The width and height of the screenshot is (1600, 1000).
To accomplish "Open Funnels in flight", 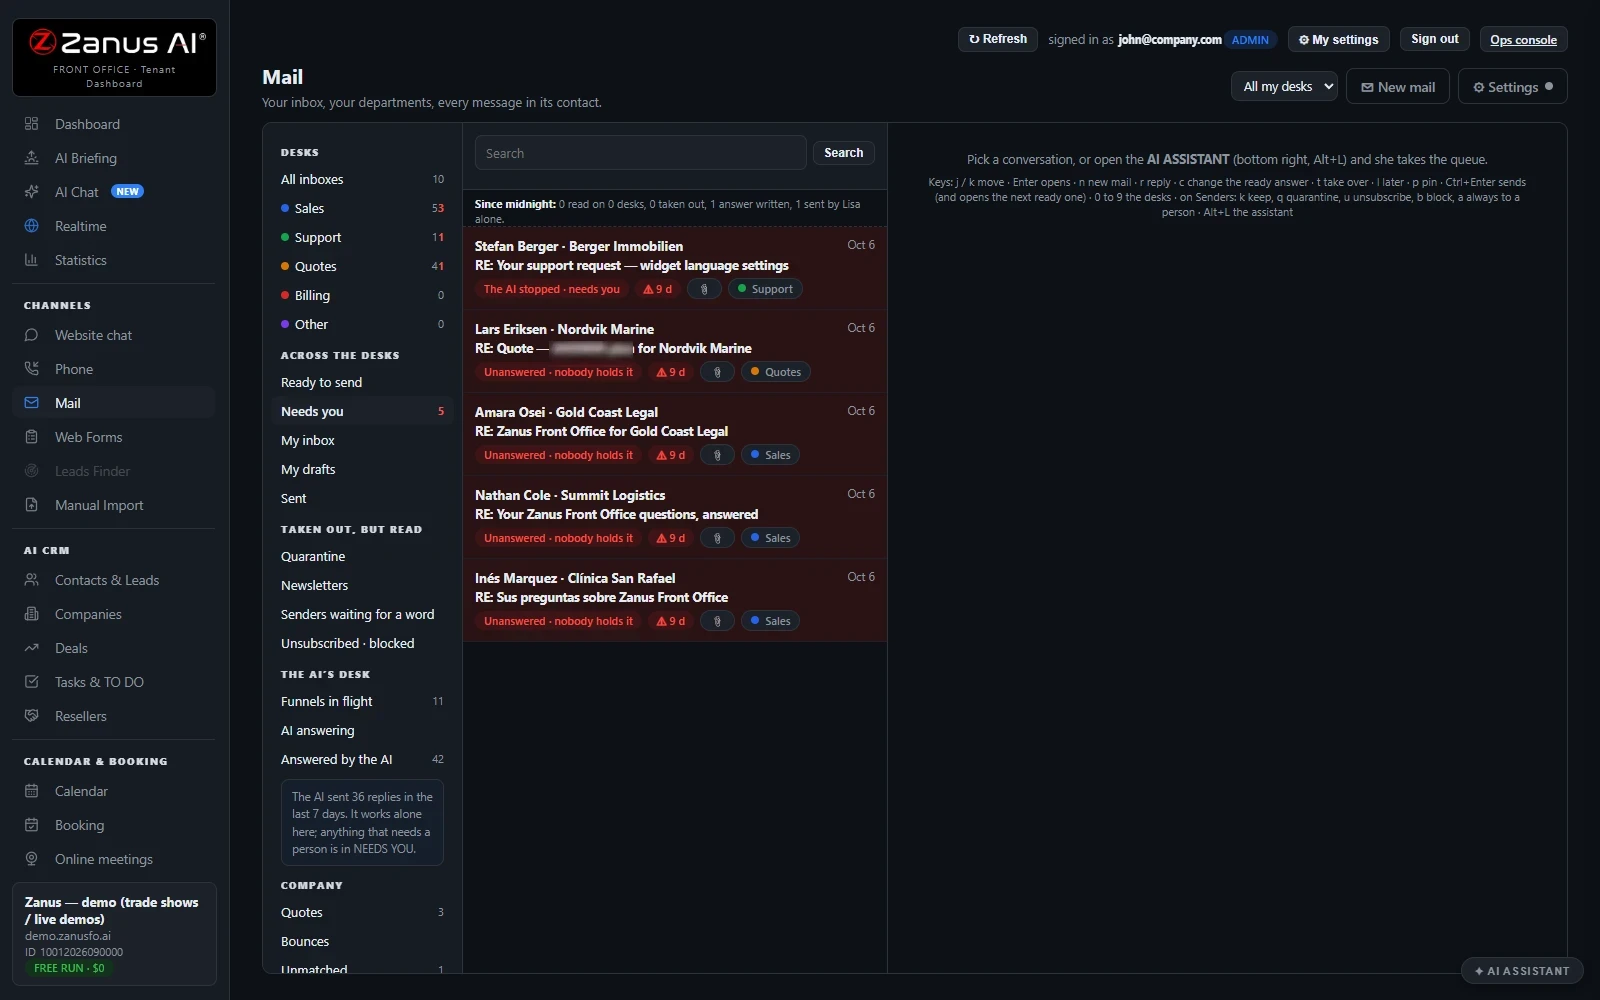I will (x=362, y=701).
